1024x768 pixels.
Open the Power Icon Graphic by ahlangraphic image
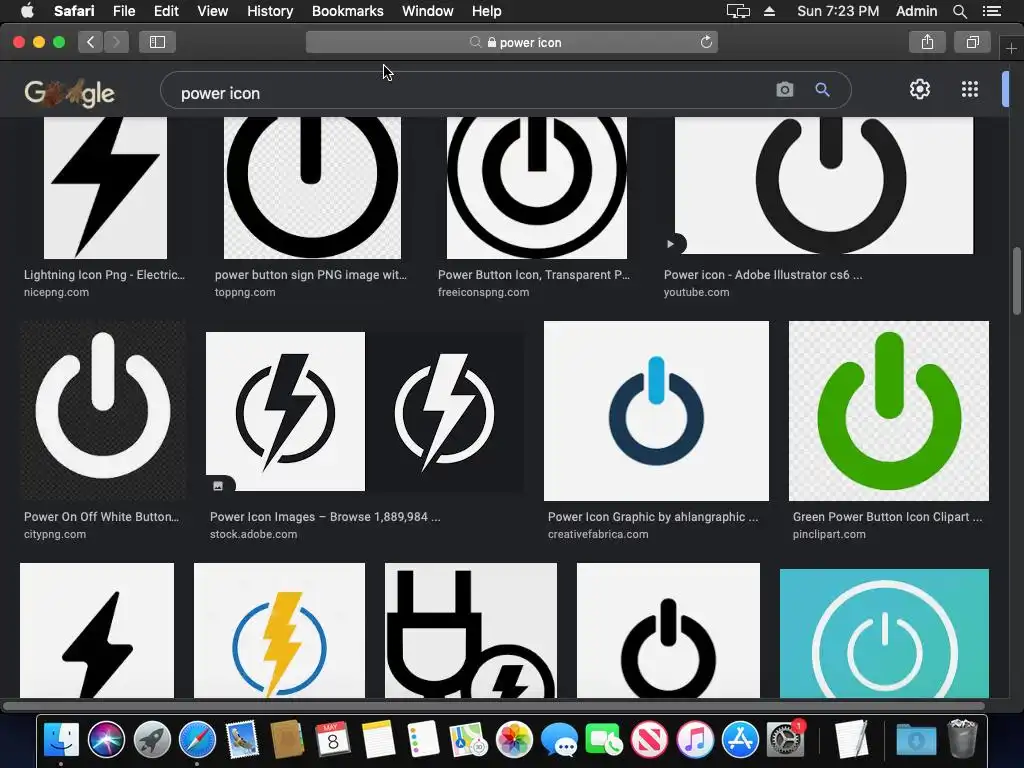[656, 411]
